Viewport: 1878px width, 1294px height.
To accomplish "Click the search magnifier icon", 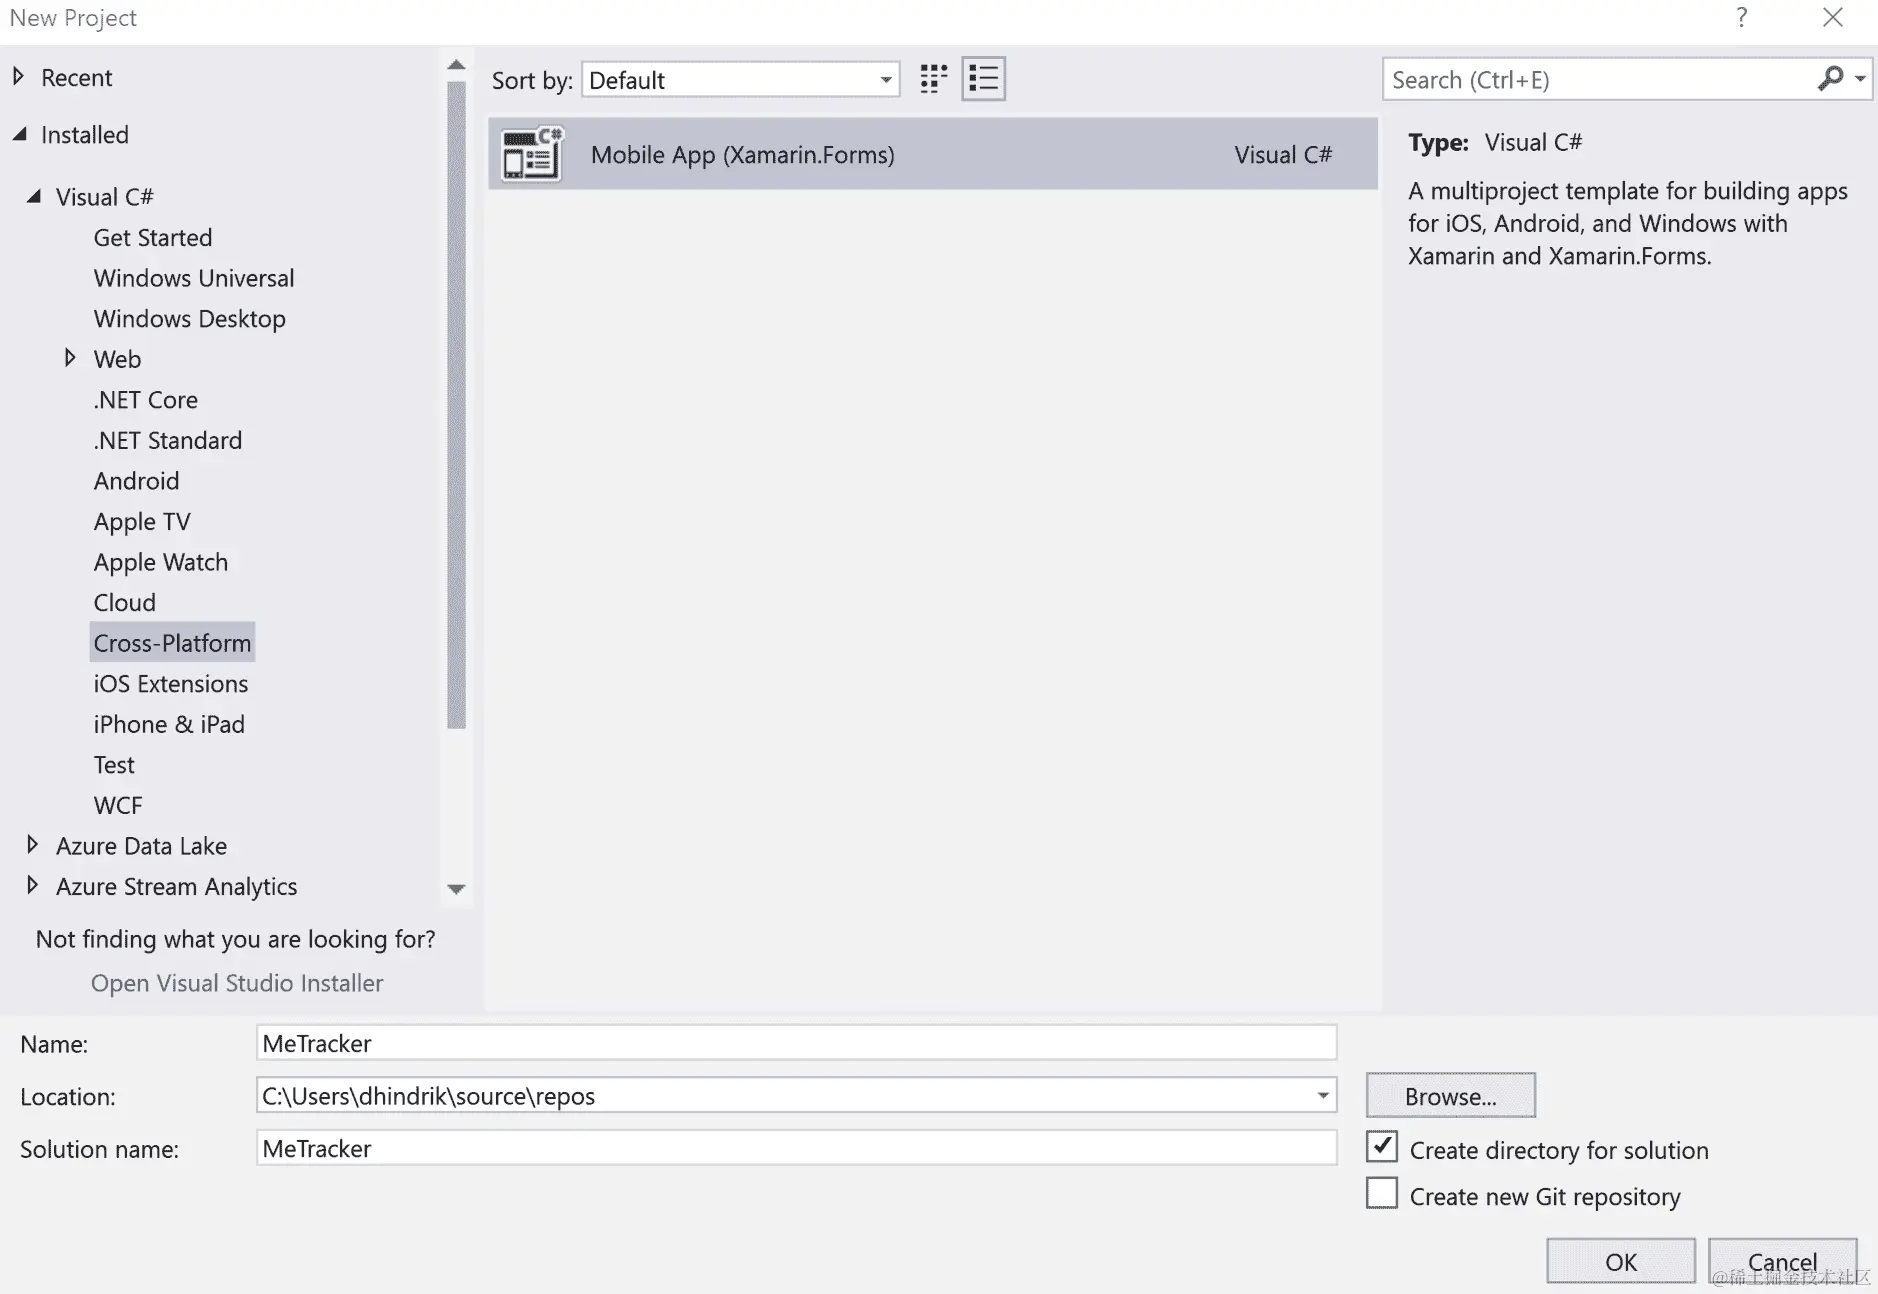I will tap(1830, 79).
